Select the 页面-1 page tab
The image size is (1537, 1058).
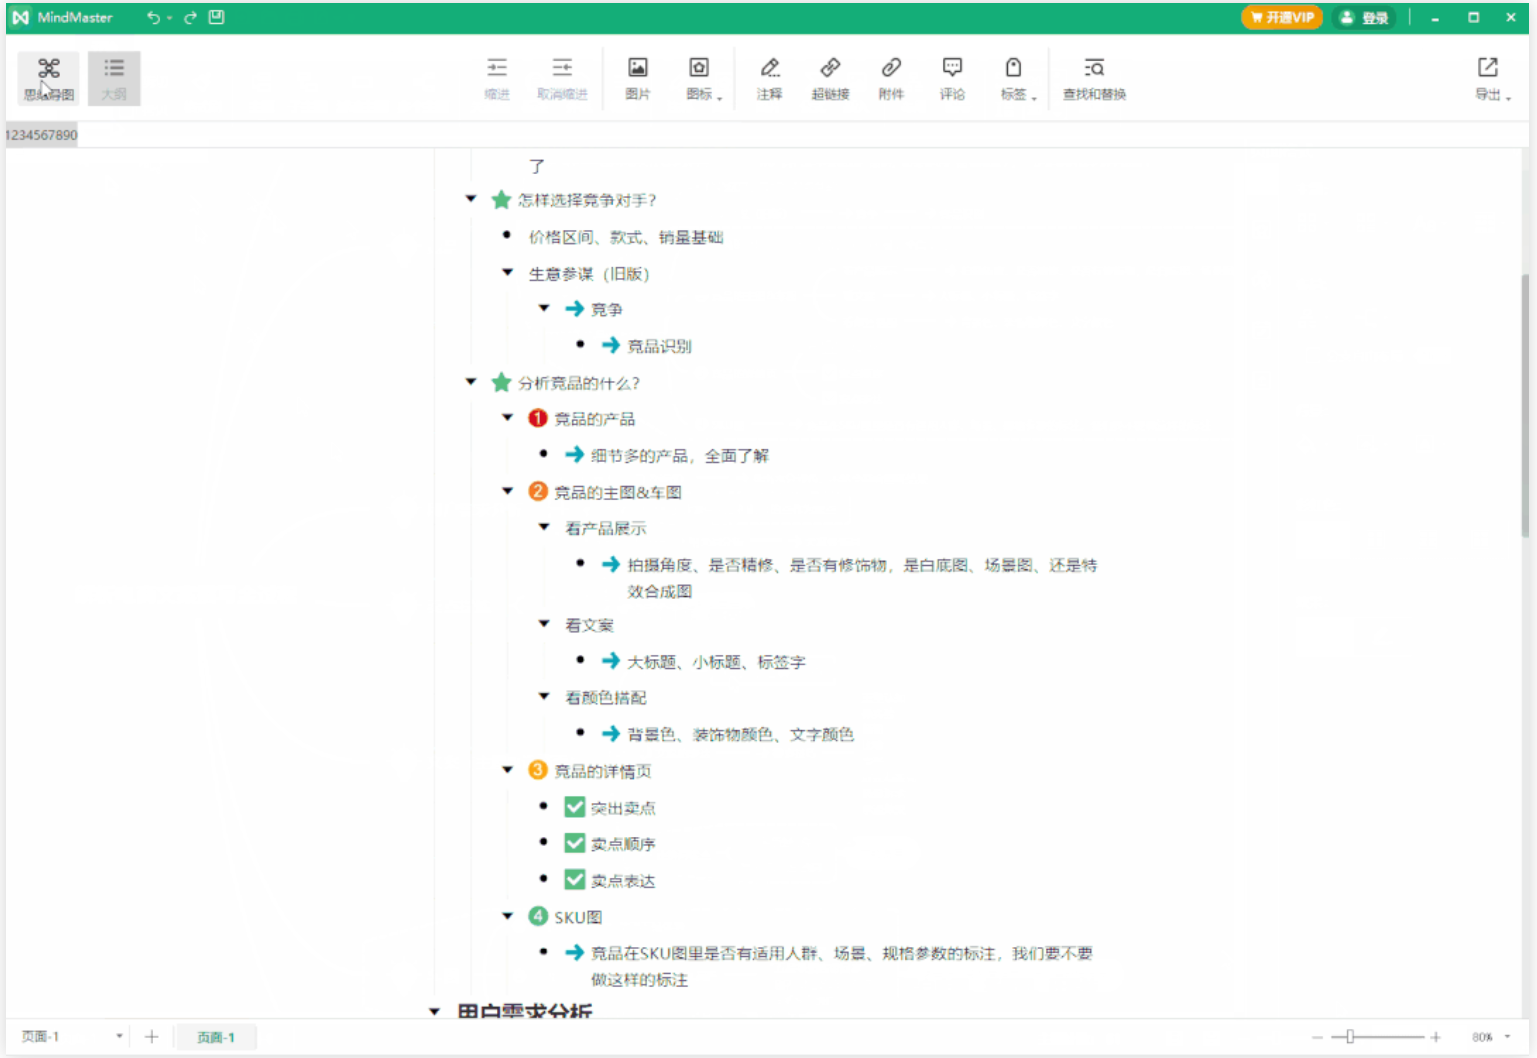pos(215,1037)
